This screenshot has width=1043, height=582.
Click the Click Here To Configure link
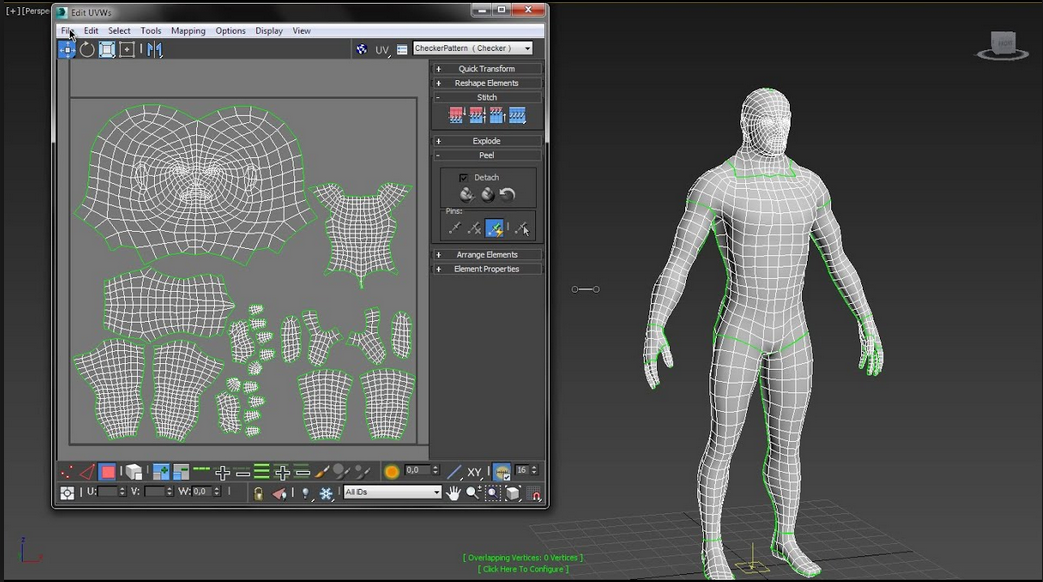pyautogui.click(x=524, y=568)
